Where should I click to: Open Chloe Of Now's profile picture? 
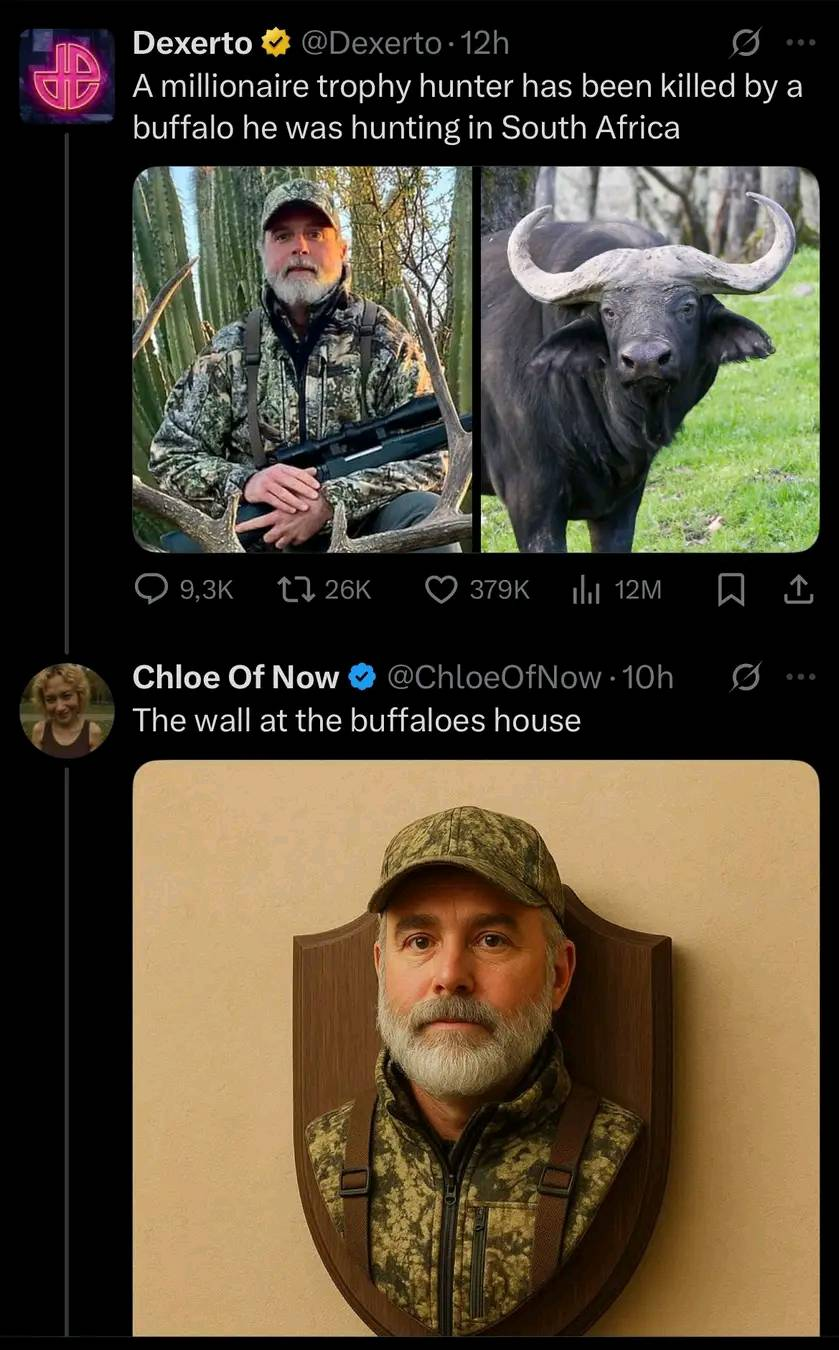coord(67,709)
